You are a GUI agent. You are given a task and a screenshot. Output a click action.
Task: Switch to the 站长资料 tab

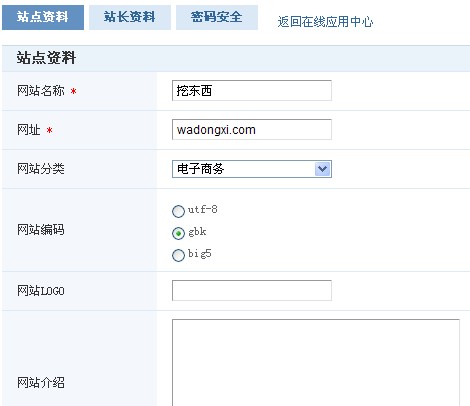[x=130, y=17]
